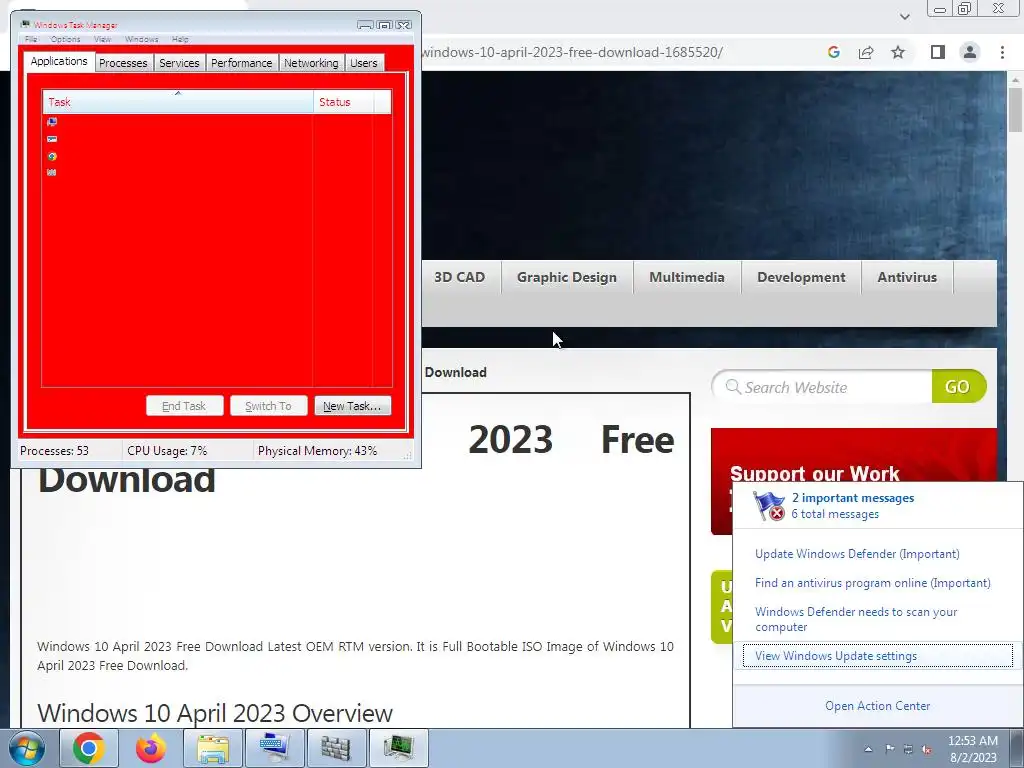Open the Performance tab
This screenshot has width=1024, height=768.
(242, 63)
